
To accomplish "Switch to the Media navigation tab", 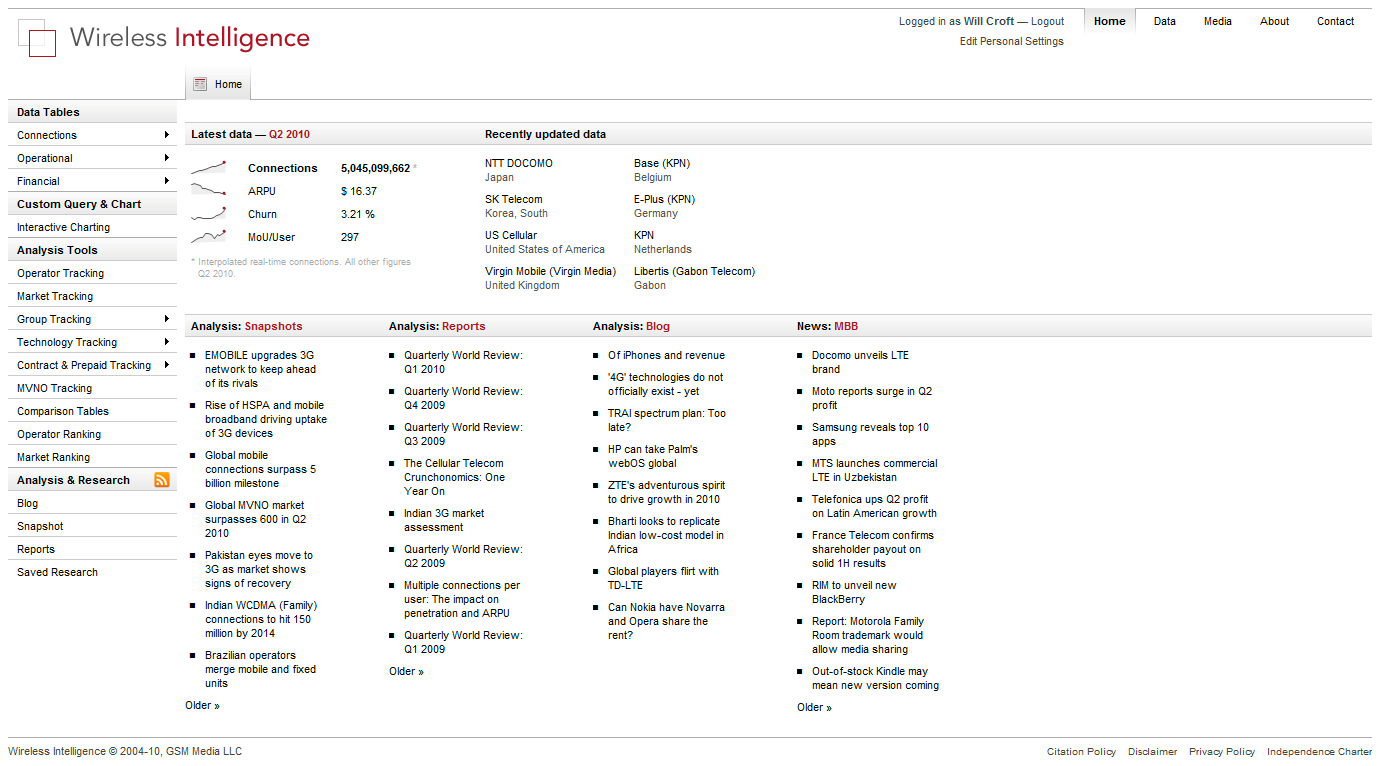I will (x=1217, y=21).
